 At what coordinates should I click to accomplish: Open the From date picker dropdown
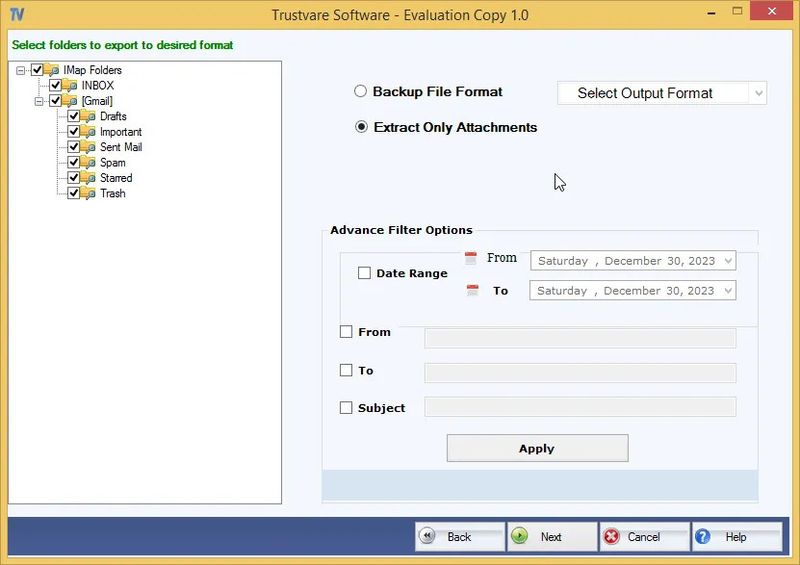coord(728,261)
